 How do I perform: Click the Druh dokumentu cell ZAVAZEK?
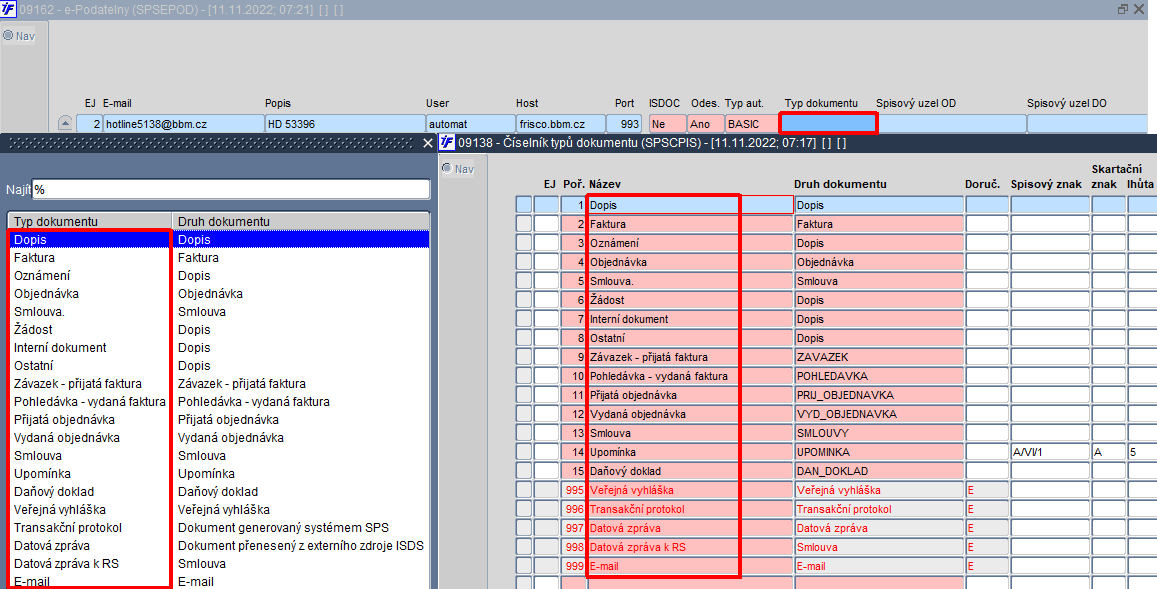coord(879,357)
